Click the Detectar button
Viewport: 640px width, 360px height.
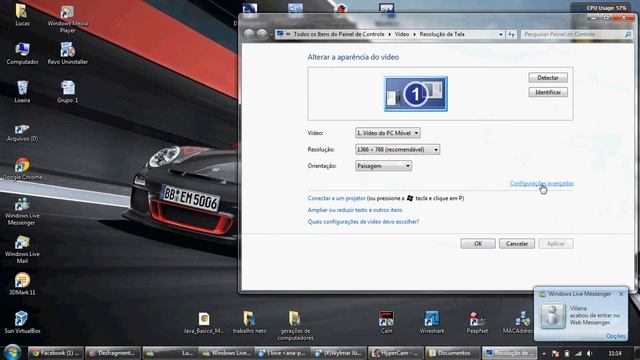click(x=548, y=78)
